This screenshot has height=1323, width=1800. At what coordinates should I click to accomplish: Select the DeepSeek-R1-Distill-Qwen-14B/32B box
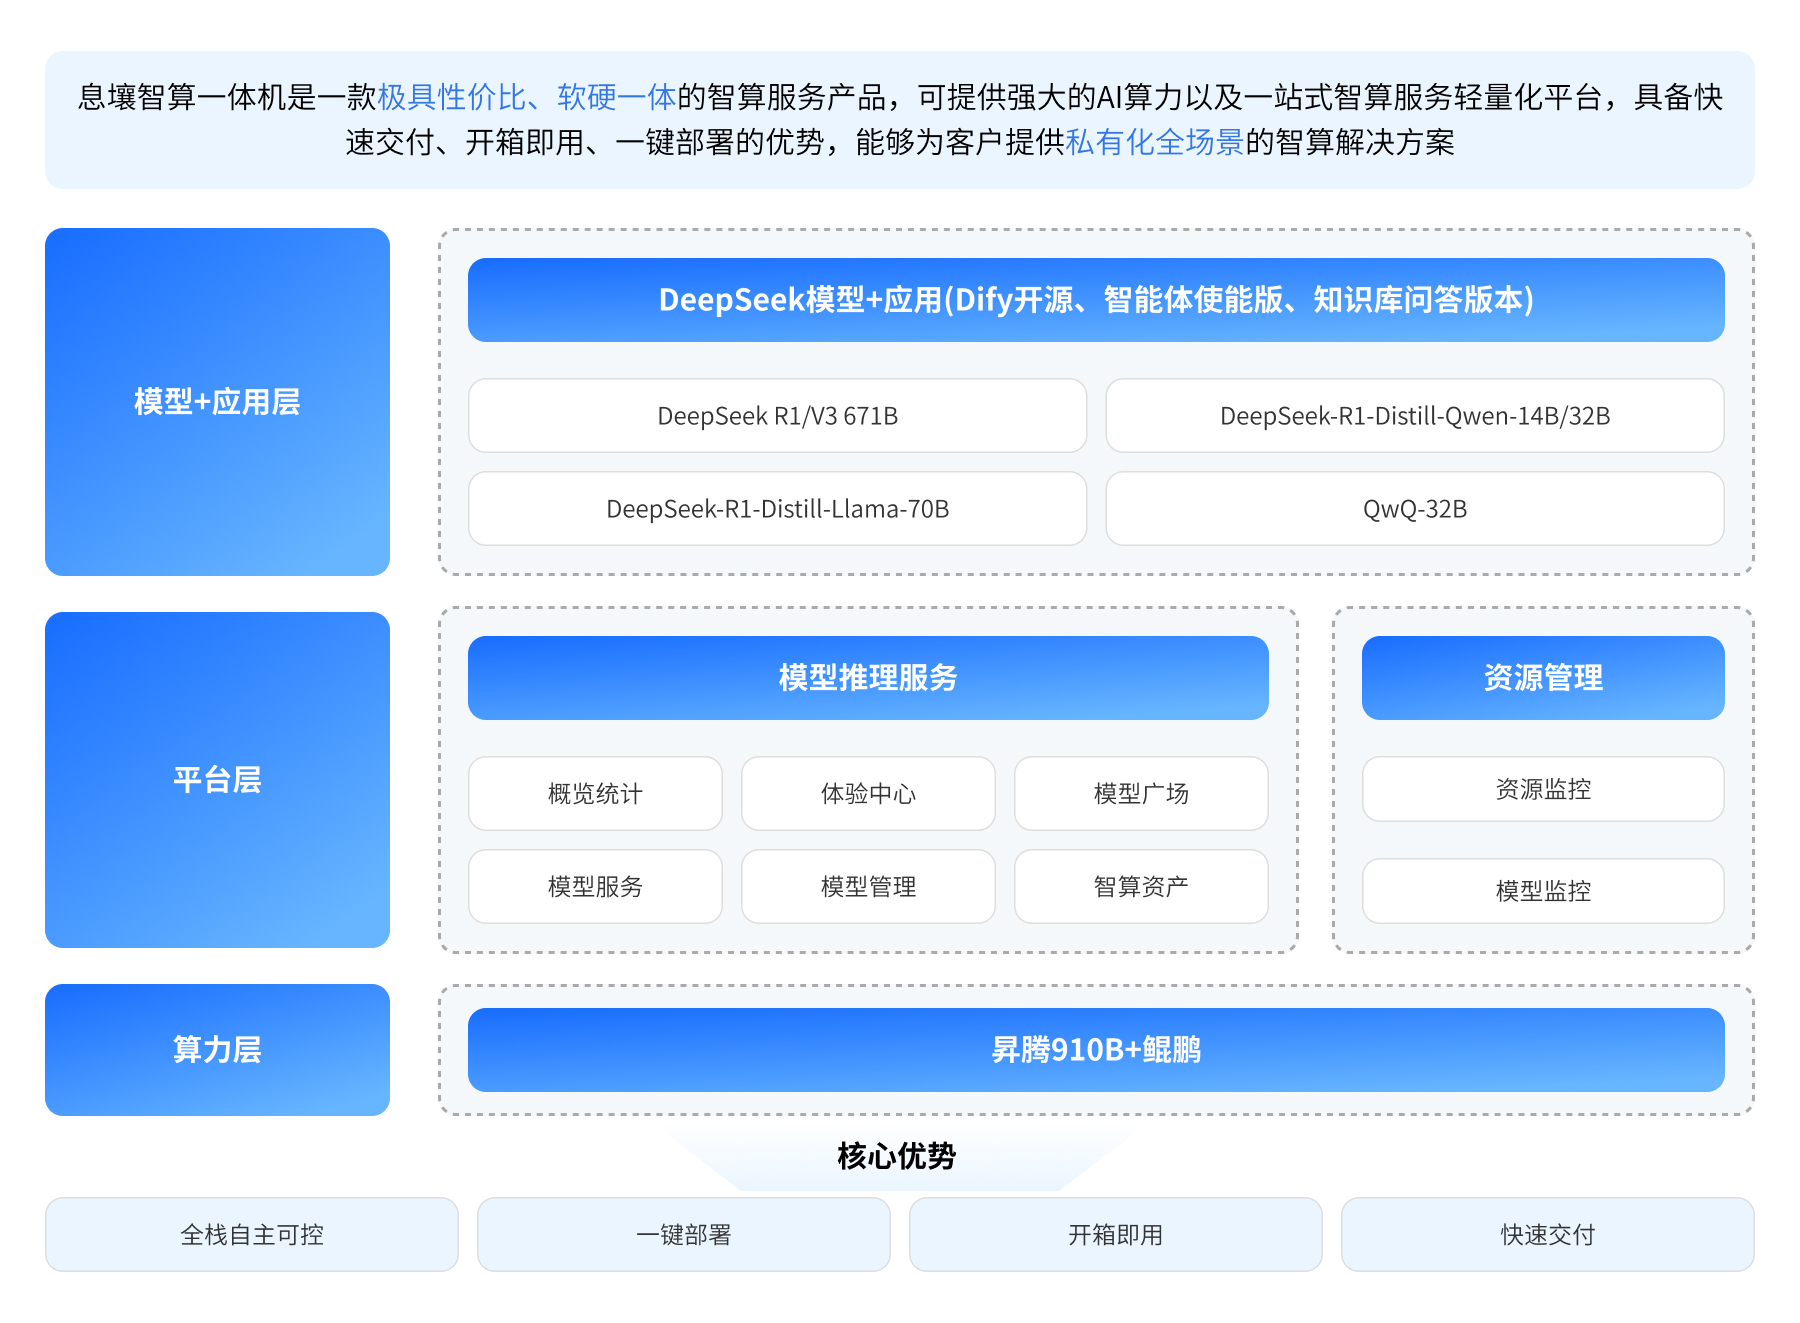pos(1415,416)
